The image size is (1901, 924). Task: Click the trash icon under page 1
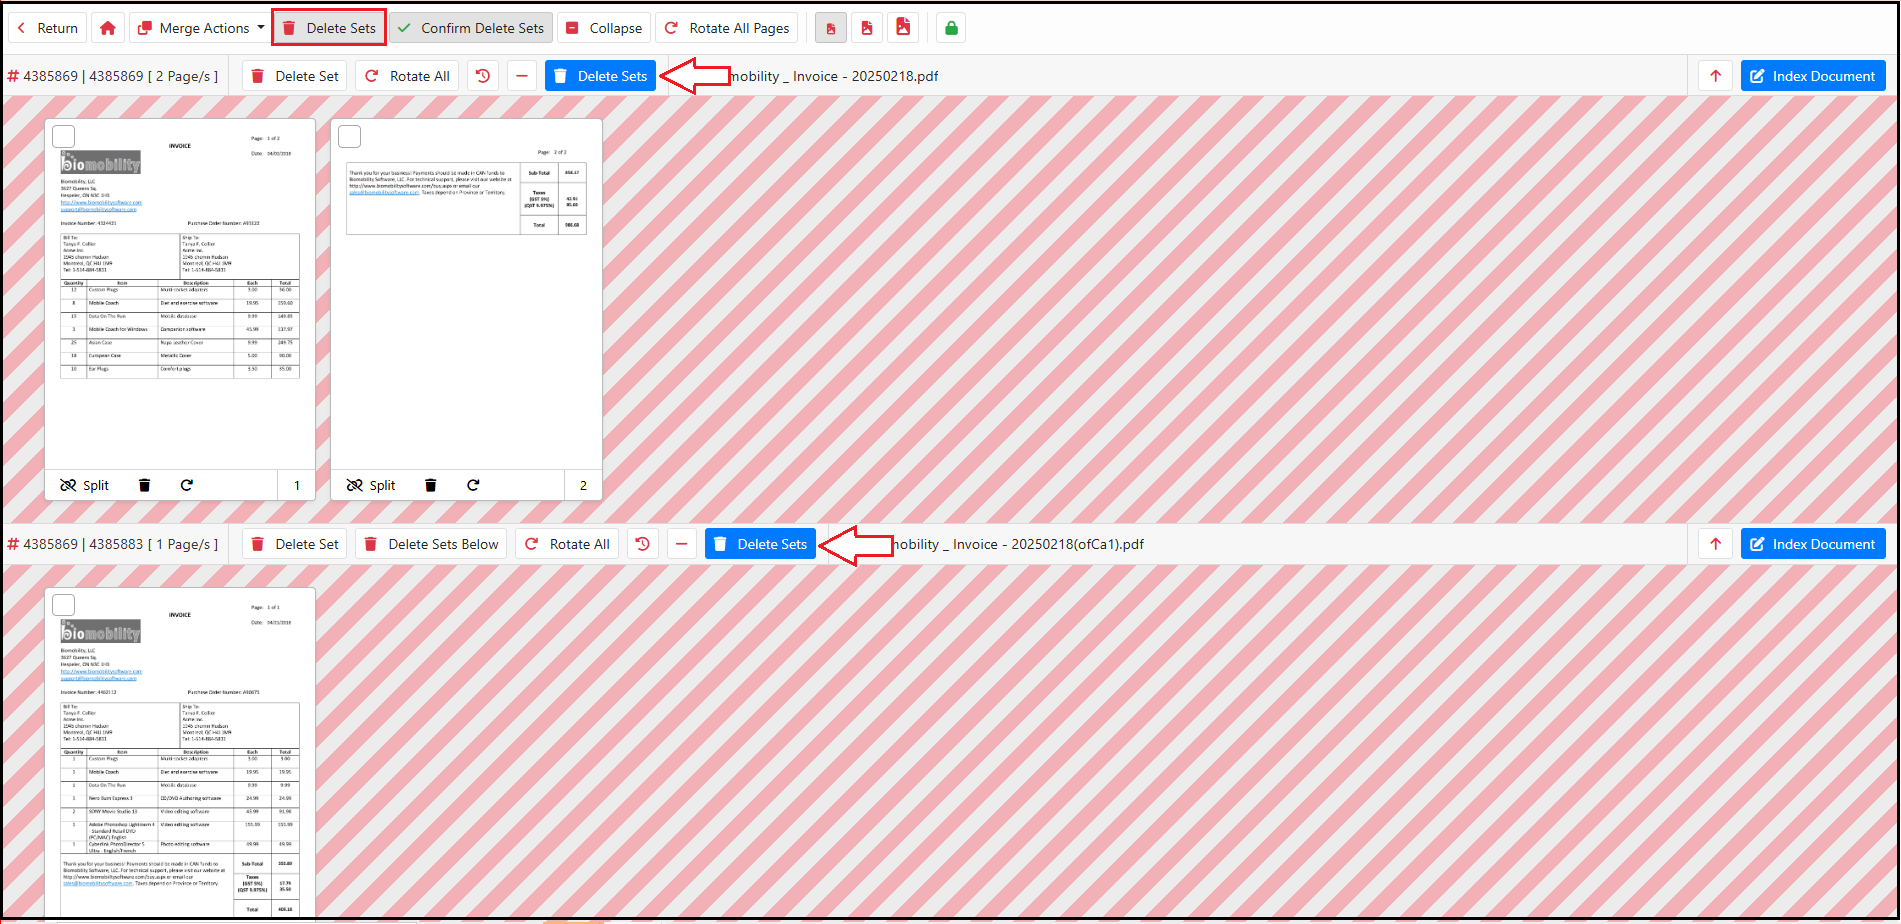click(144, 485)
